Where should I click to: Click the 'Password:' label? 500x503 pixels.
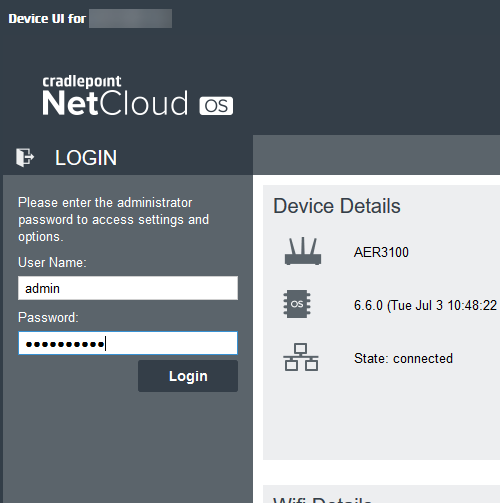point(48,317)
